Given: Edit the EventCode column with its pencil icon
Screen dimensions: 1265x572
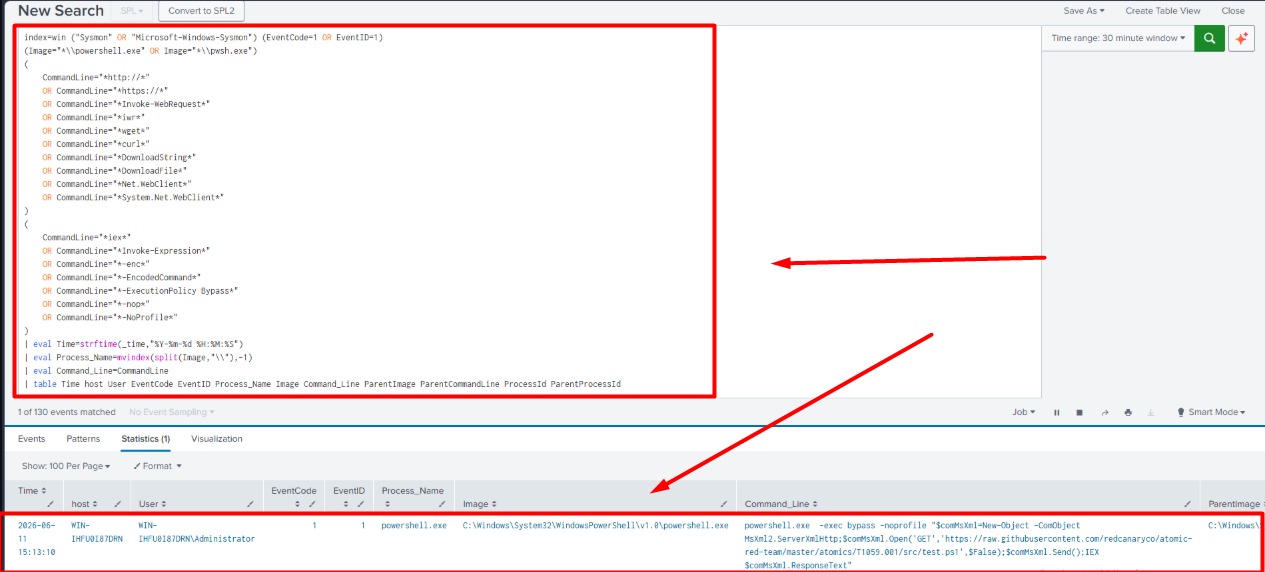Looking at the screenshot, I should [312, 503].
